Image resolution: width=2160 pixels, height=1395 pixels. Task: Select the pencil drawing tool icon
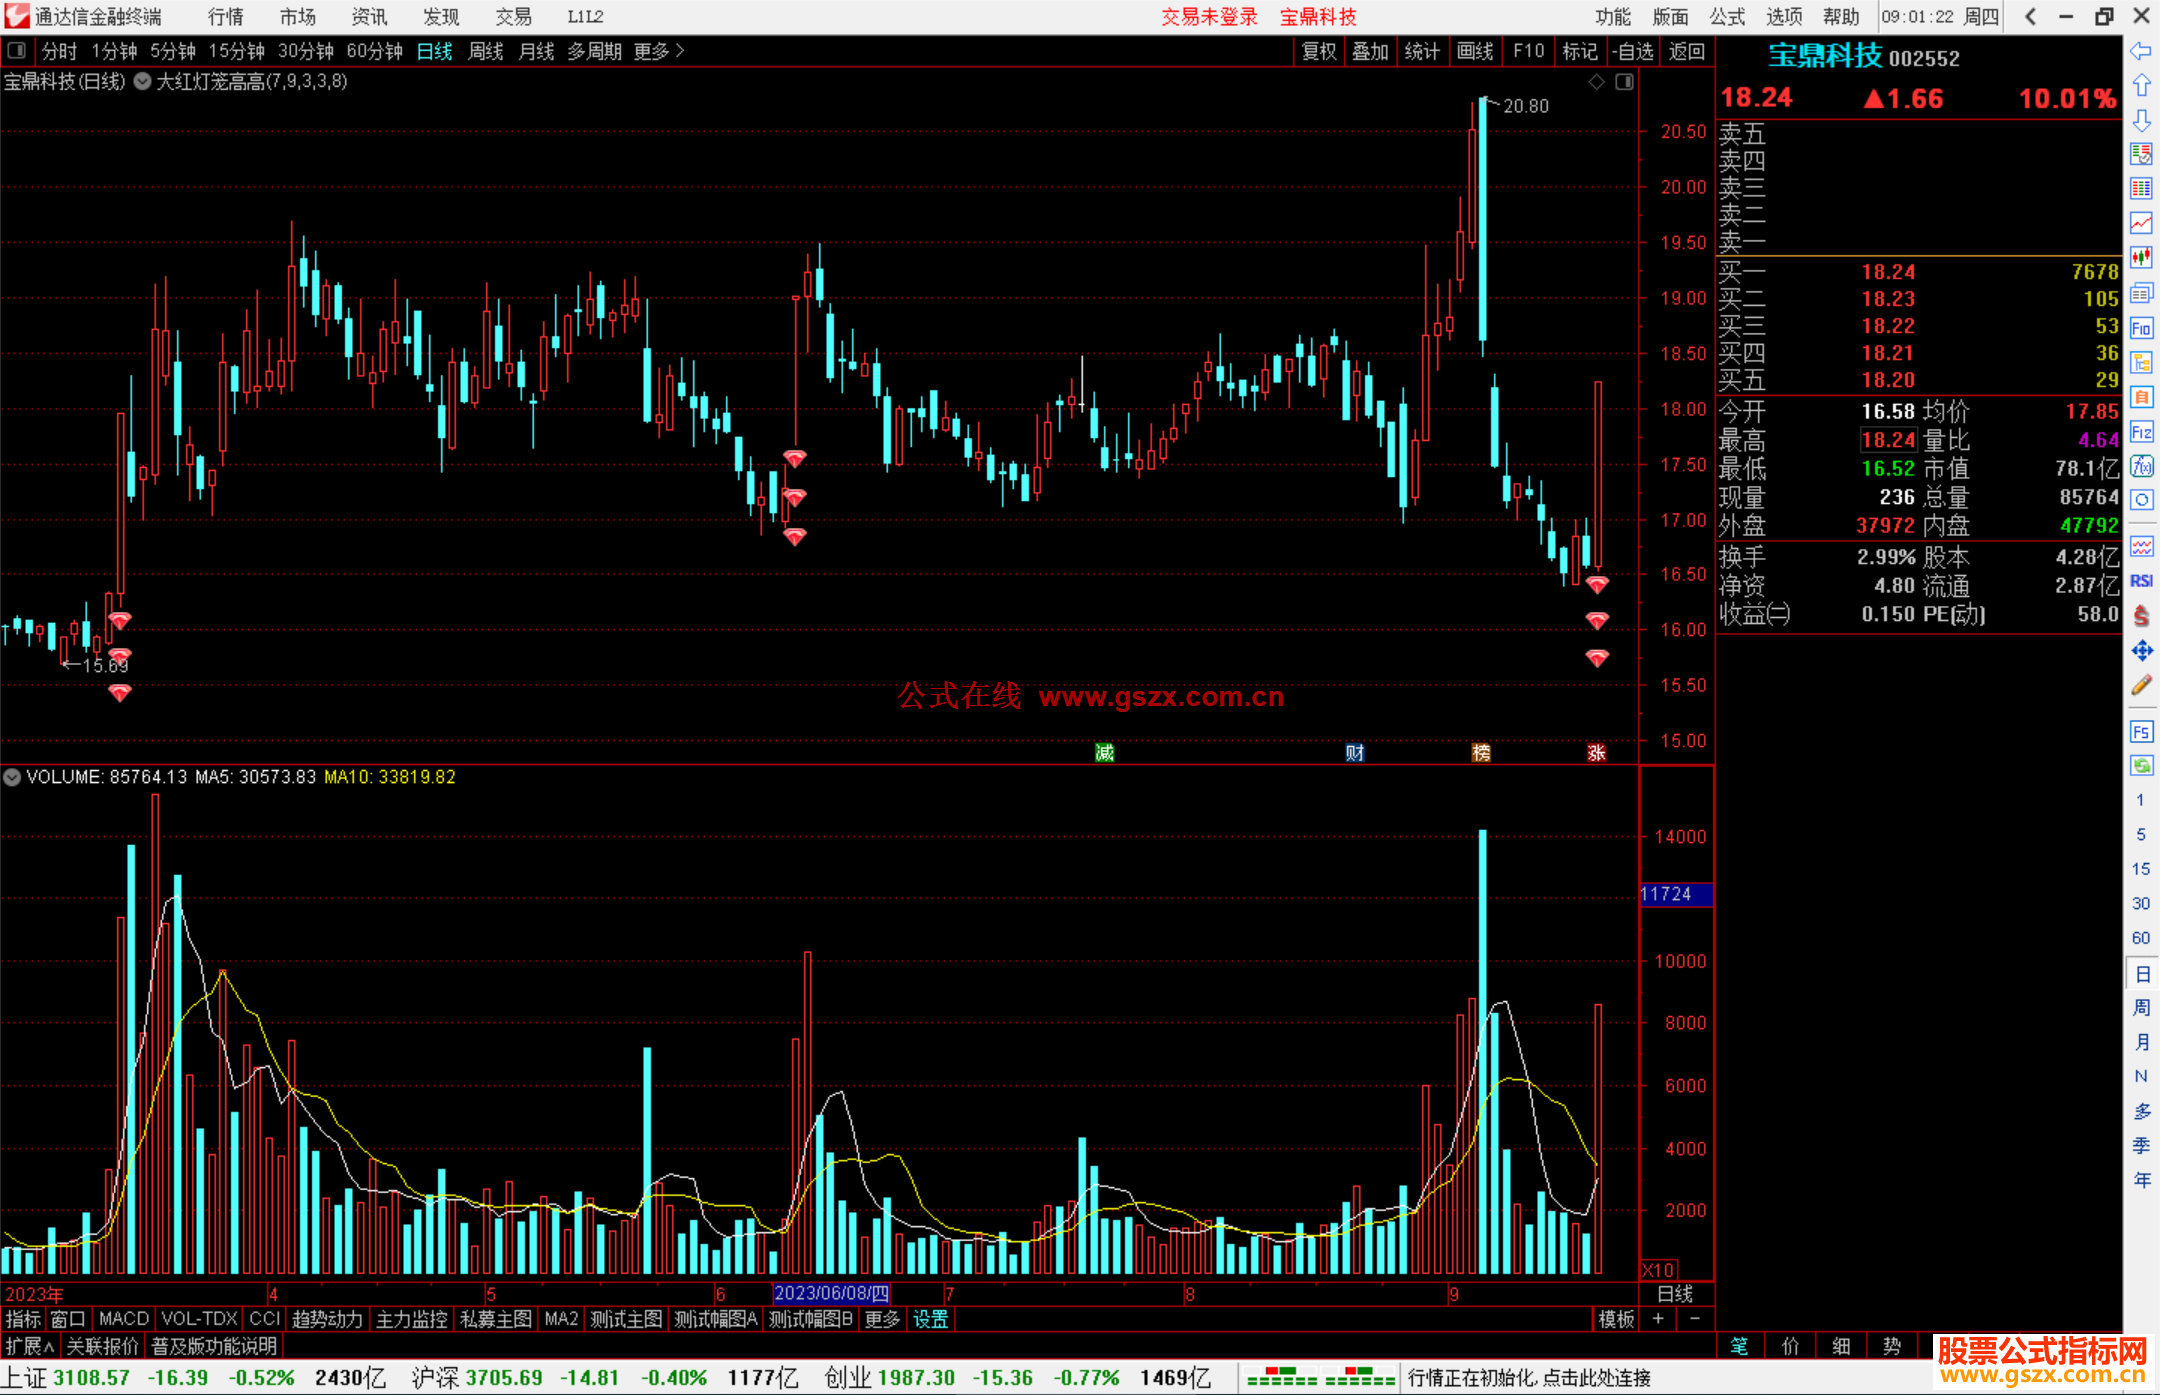[x=2141, y=685]
